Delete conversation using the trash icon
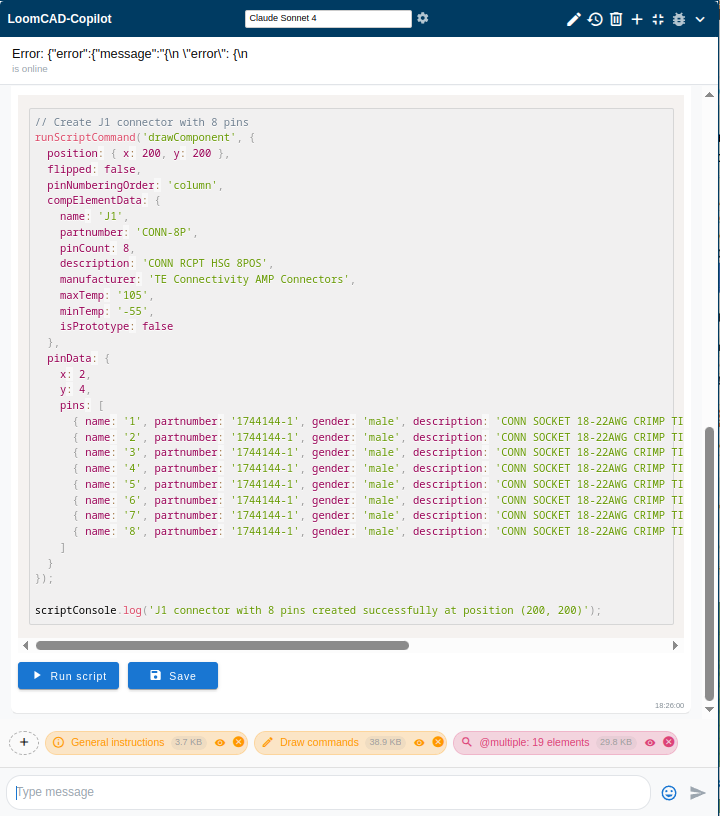The width and height of the screenshot is (720, 816). click(616, 19)
